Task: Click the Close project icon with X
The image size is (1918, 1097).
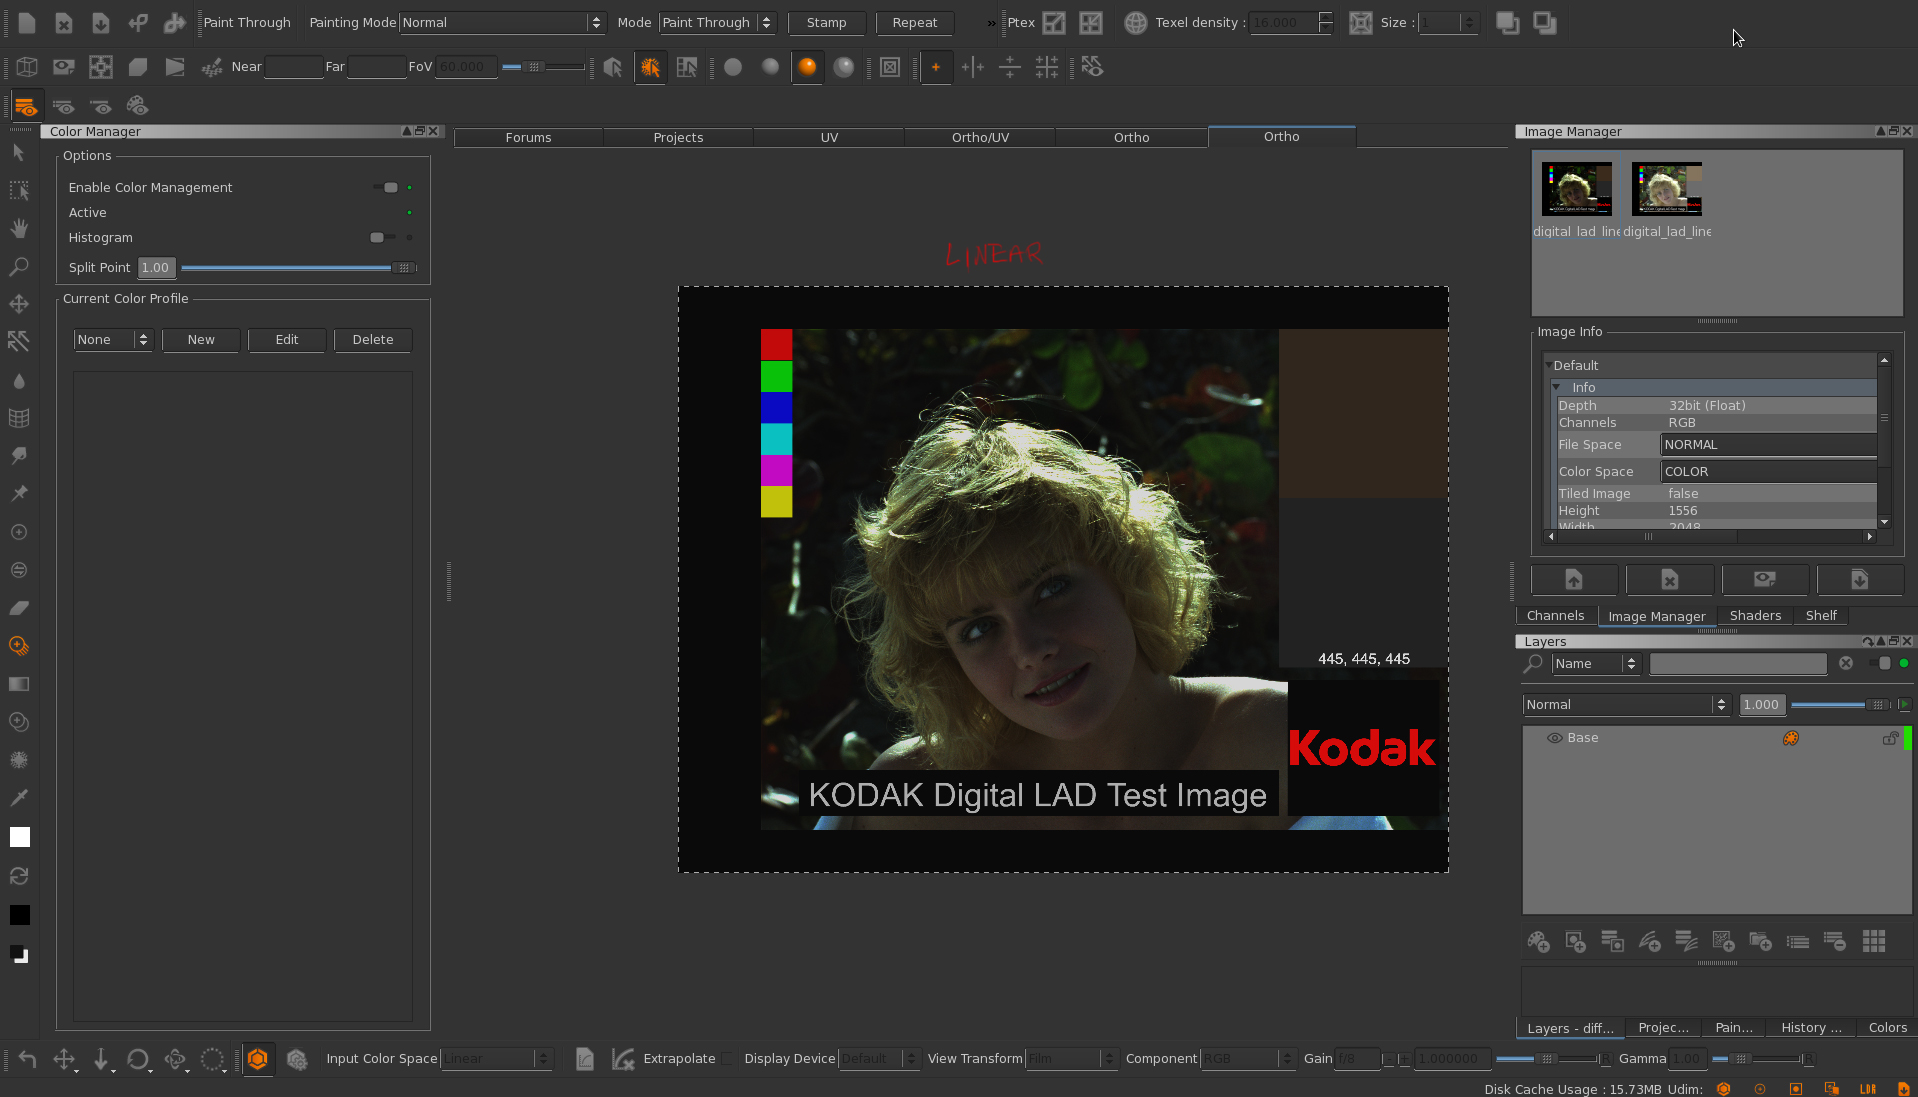Action: [x=64, y=22]
